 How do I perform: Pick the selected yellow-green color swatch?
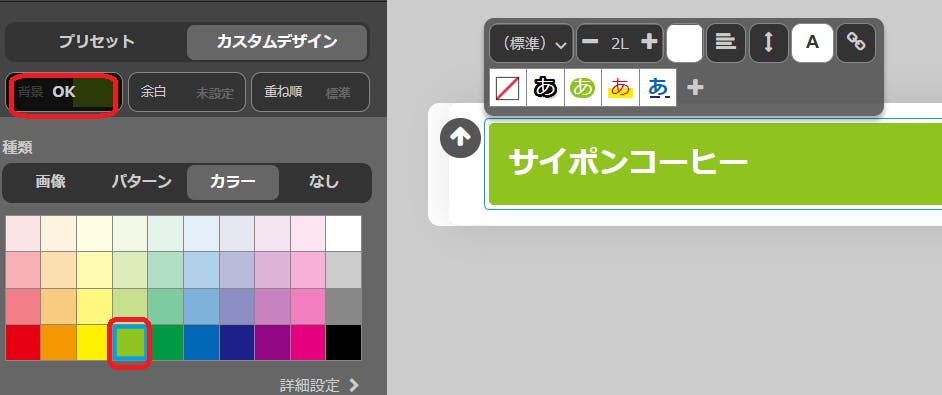[x=130, y=343]
